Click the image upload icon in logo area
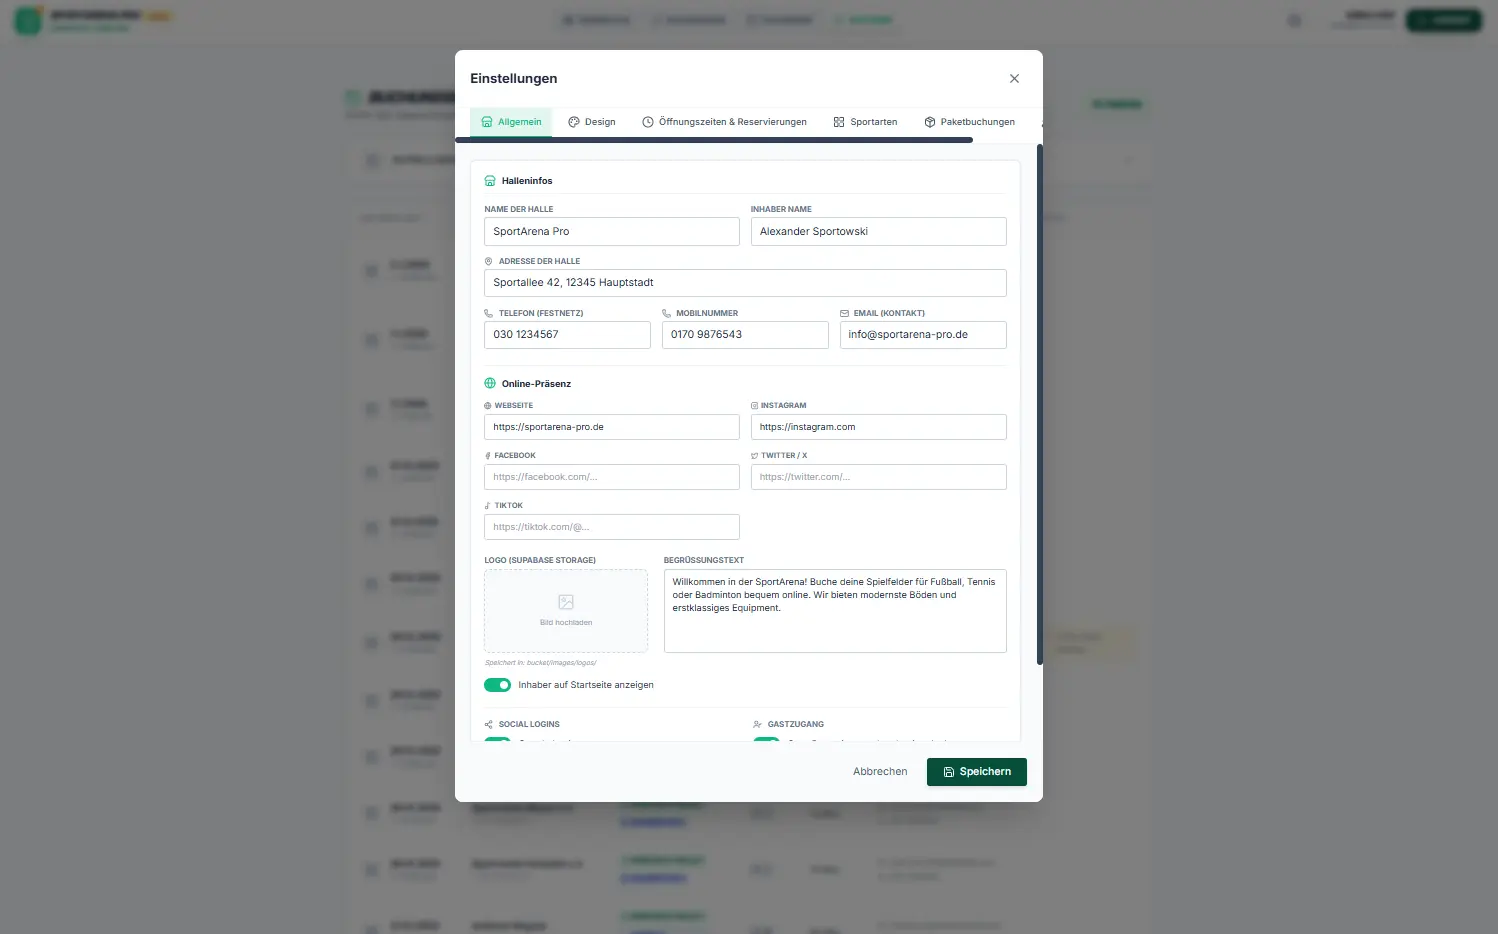The width and height of the screenshot is (1498, 934). [566, 602]
